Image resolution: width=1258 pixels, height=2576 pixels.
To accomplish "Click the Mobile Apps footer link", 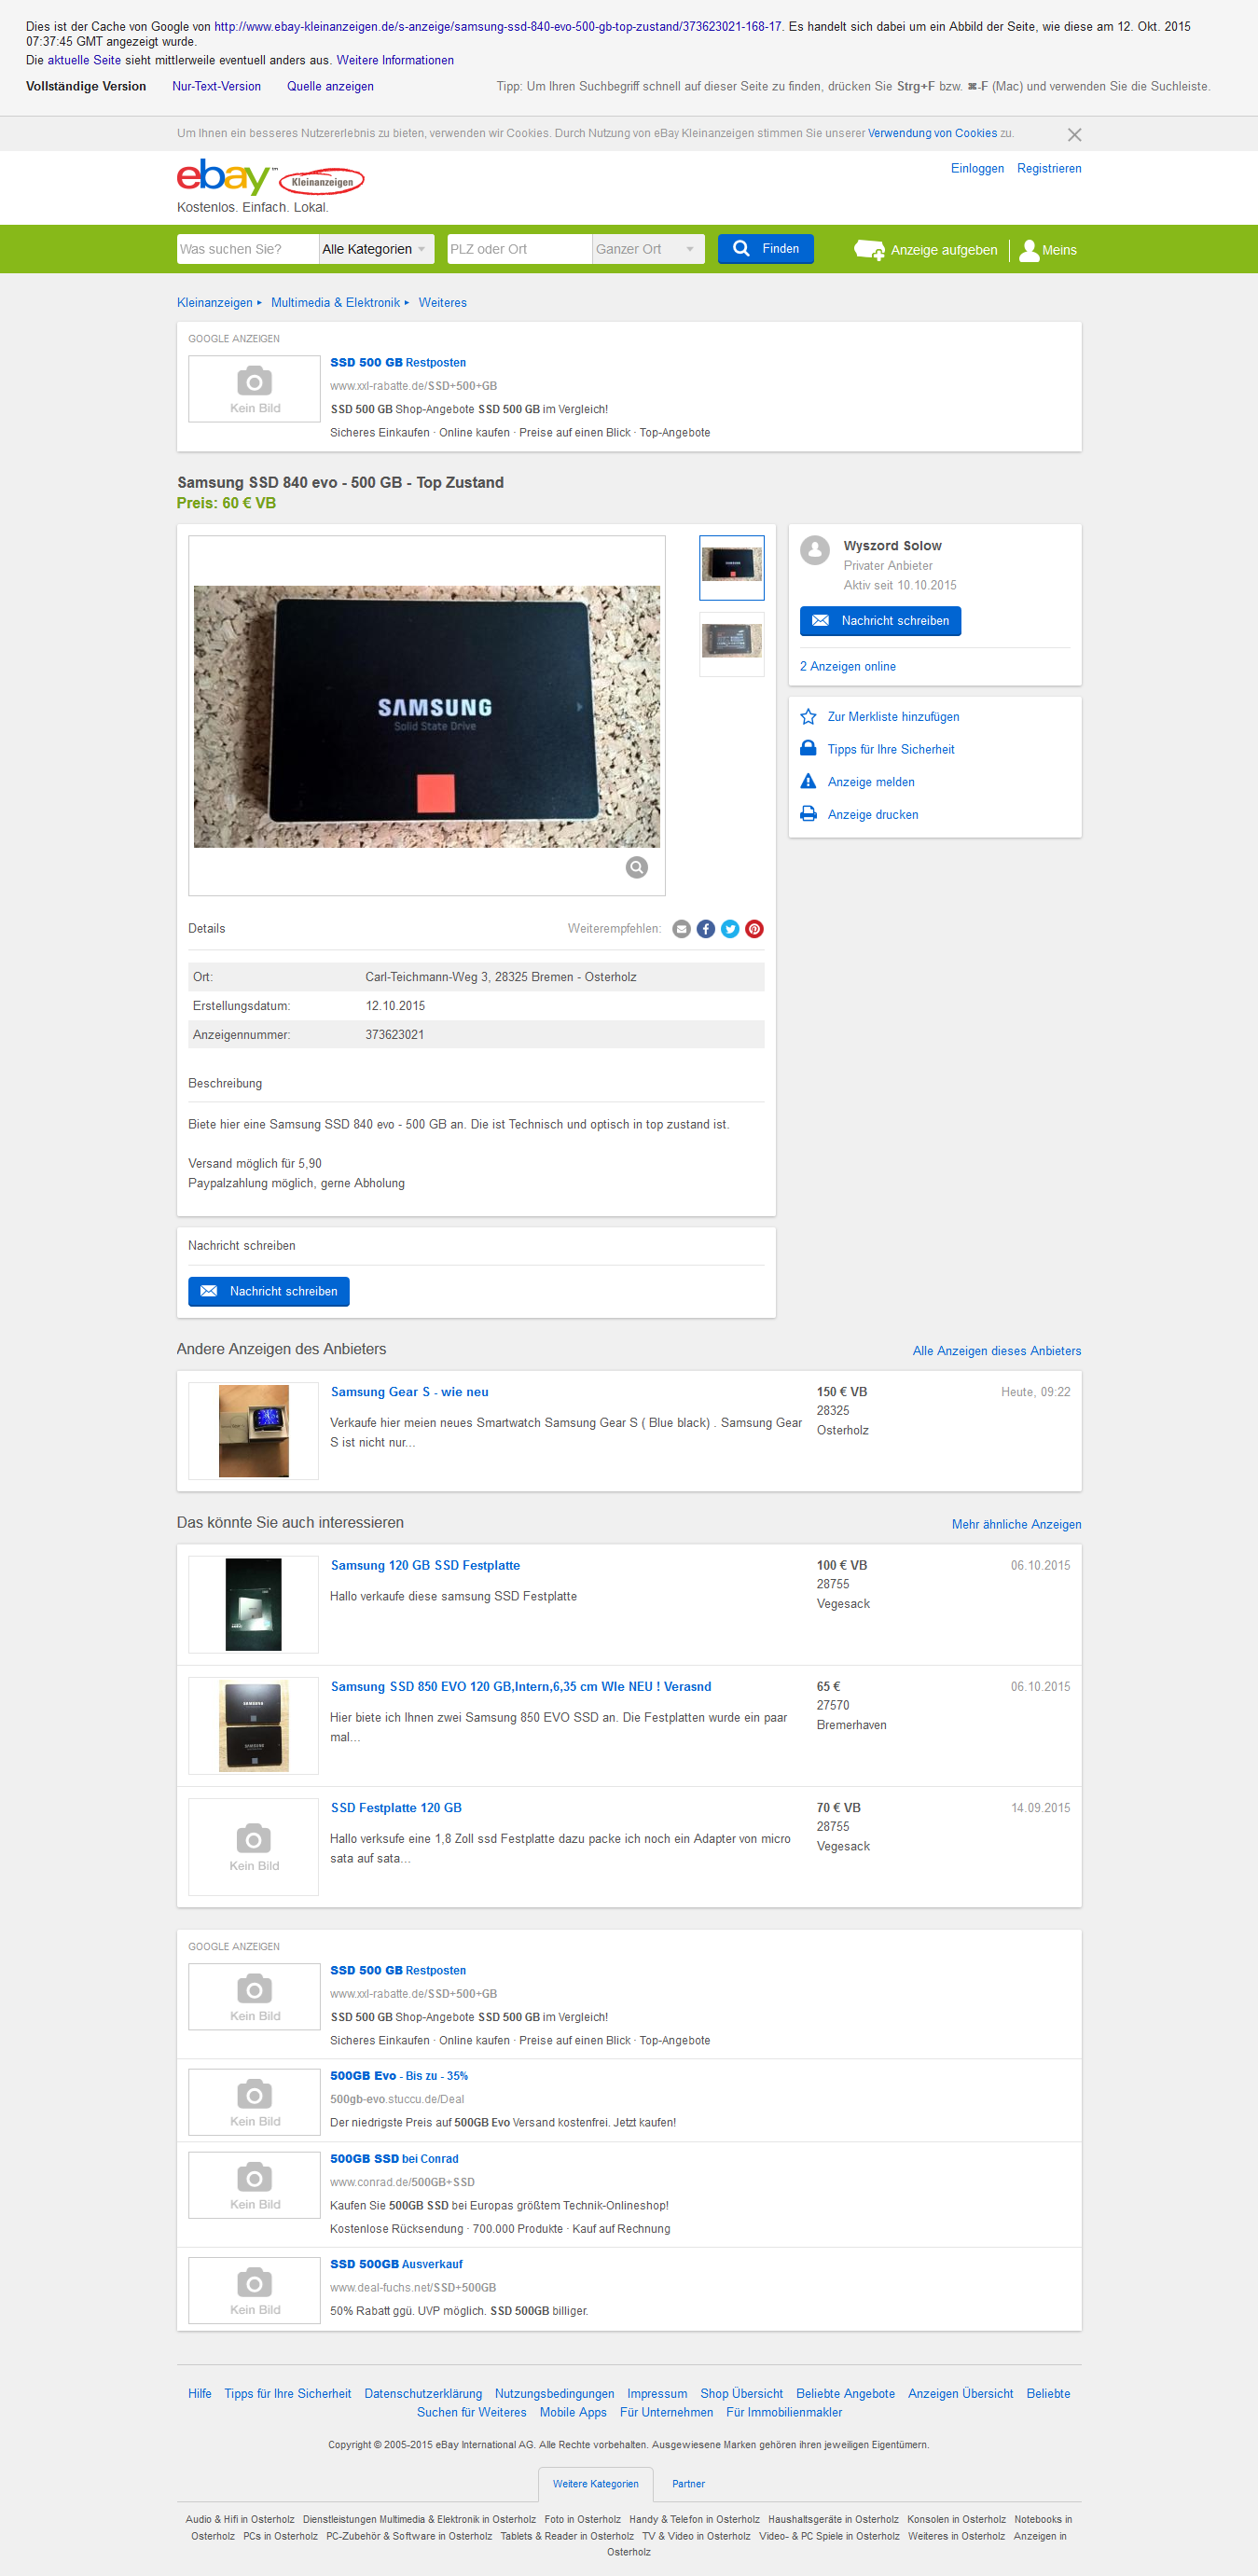I will pyautogui.click(x=573, y=2413).
